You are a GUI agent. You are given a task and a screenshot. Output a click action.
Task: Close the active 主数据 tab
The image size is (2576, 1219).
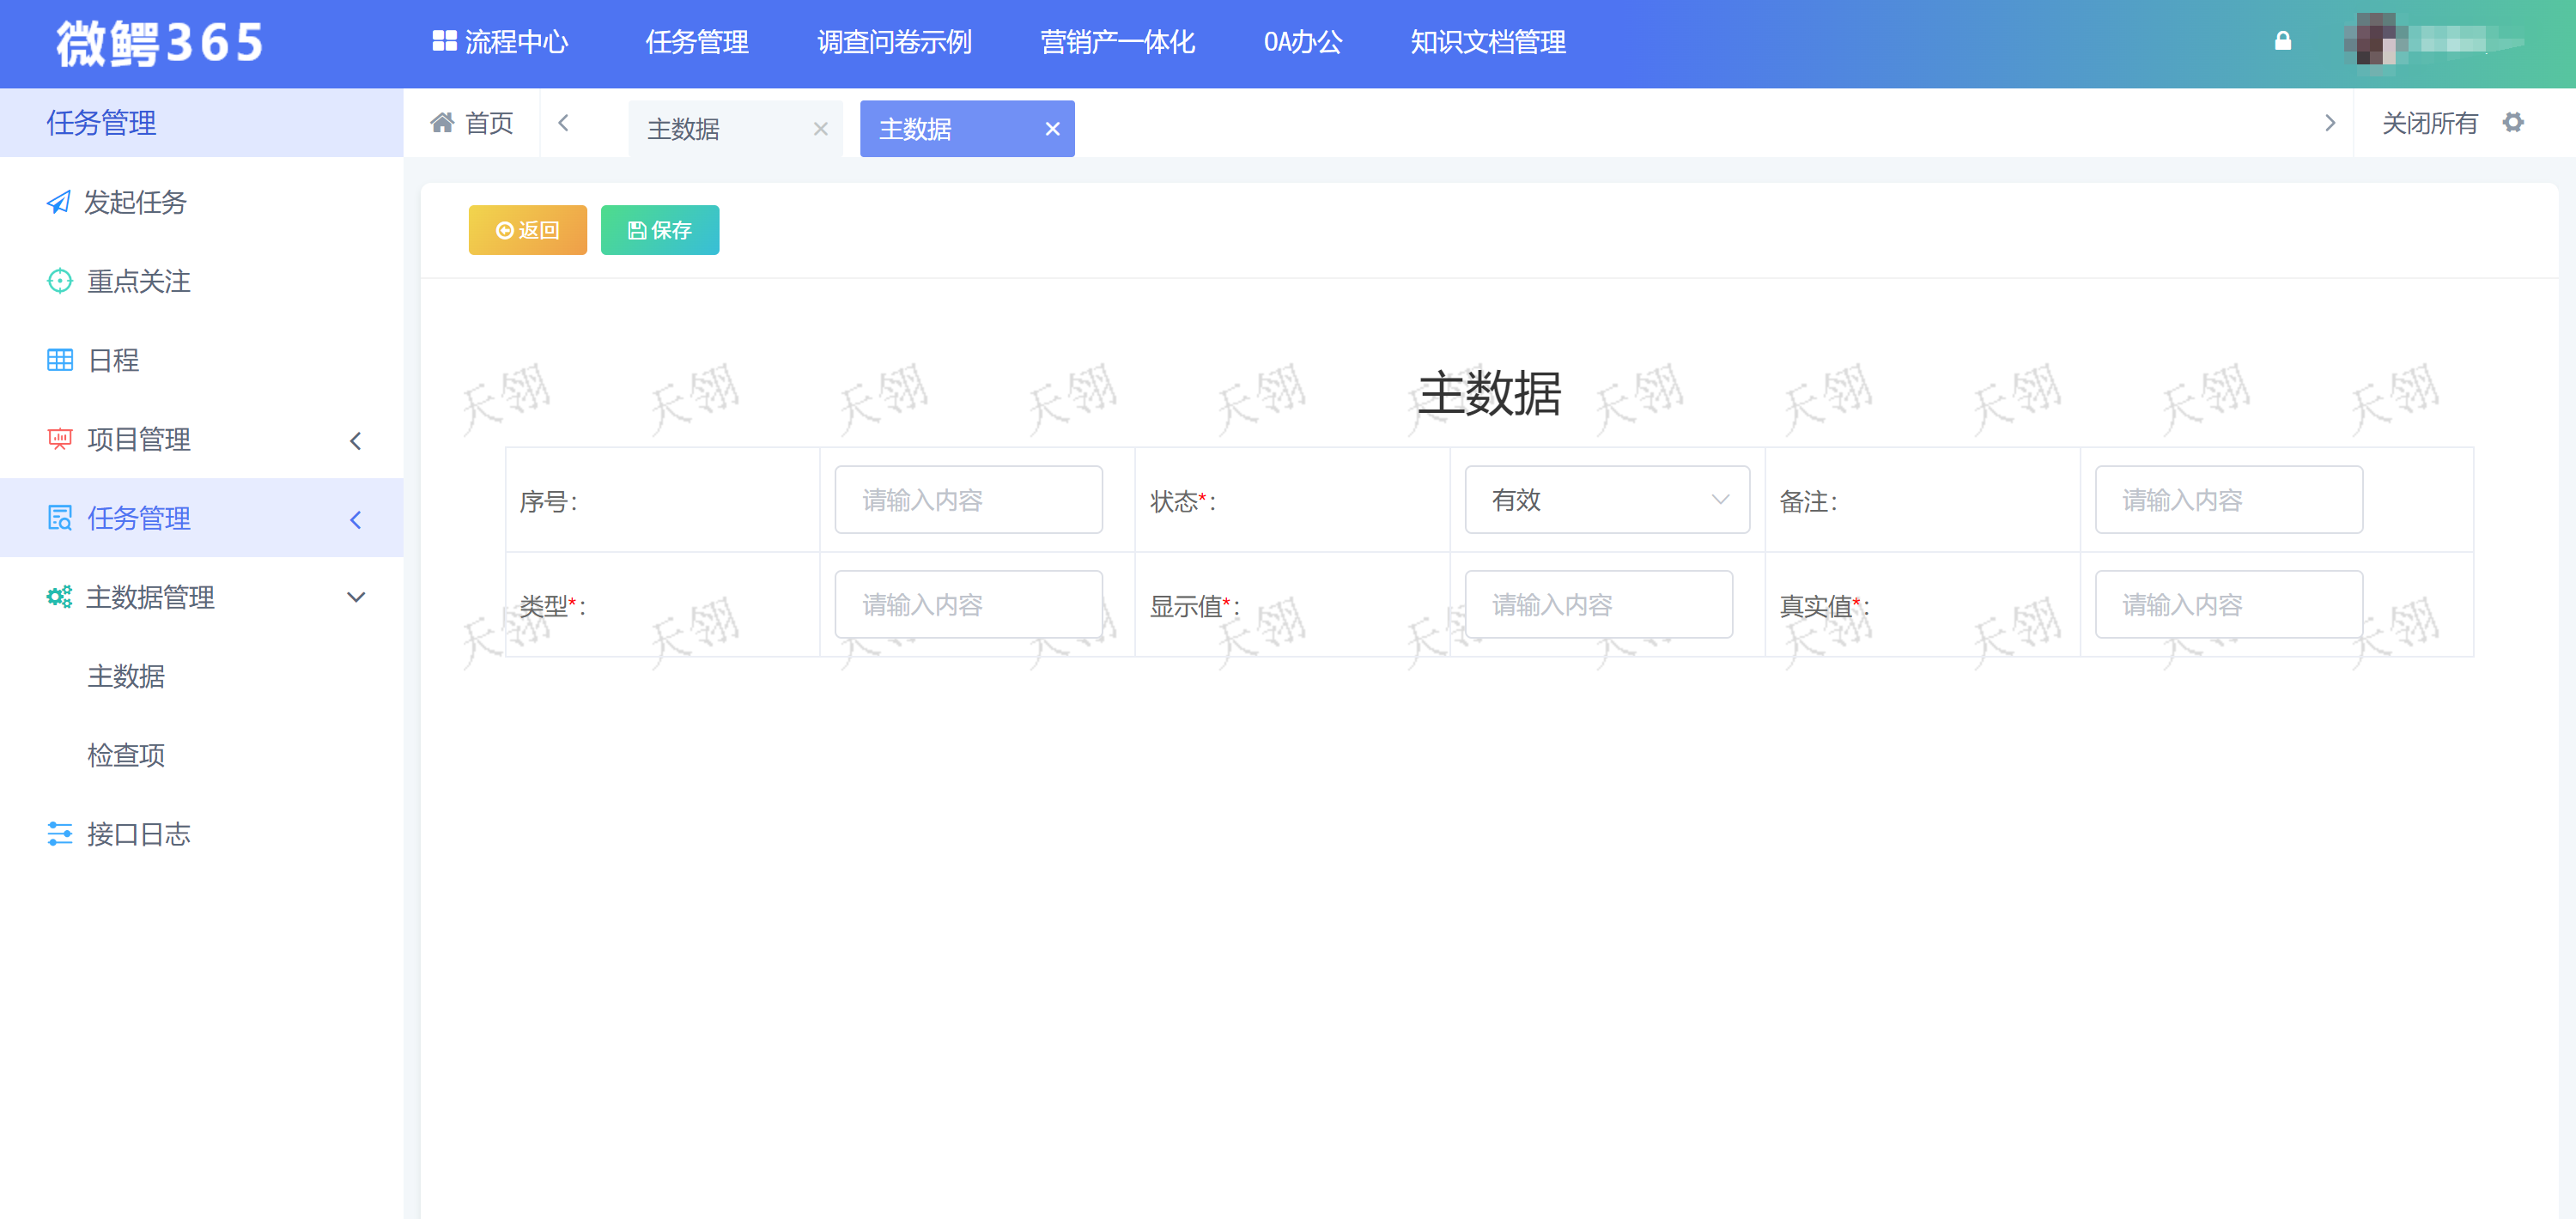click(x=1052, y=129)
